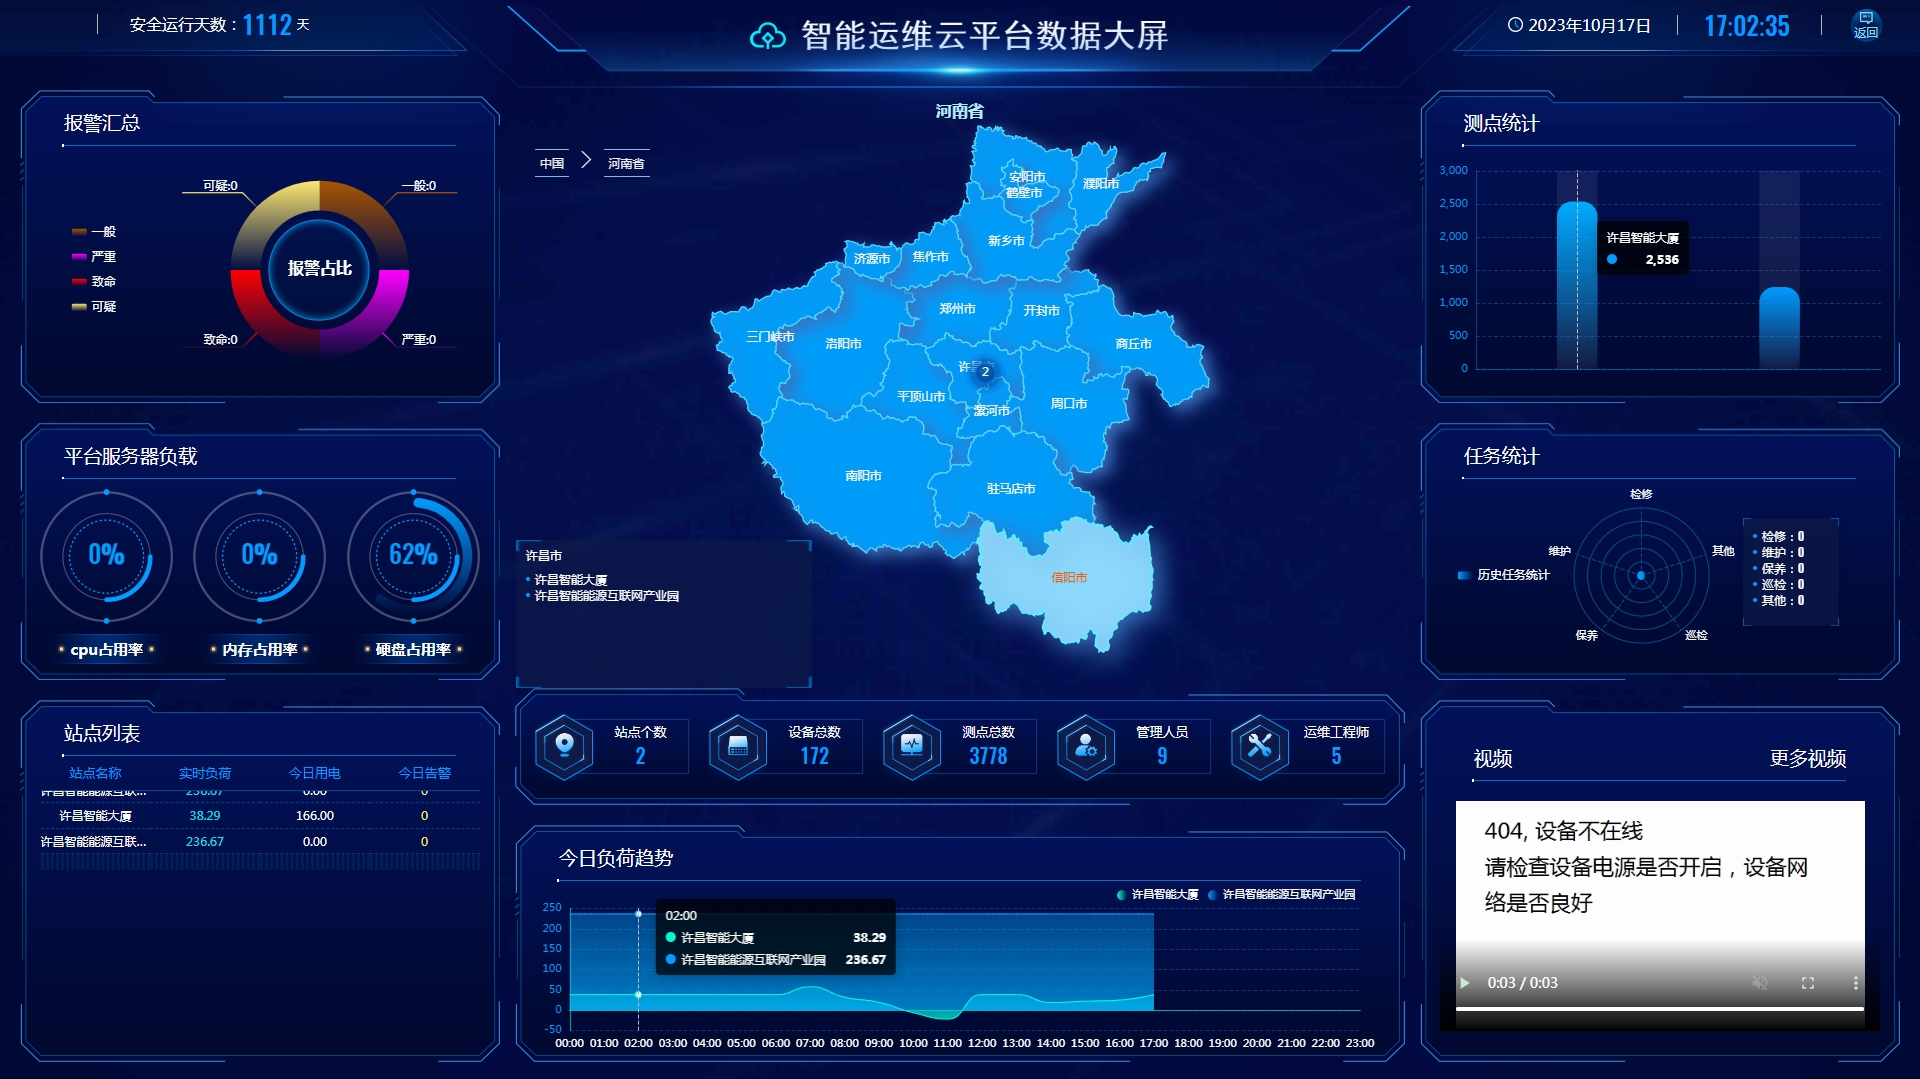This screenshot has height=1079, width=1920.
Task: Click the 运维工程师 wrench hexagon icon
Action: (x=1260, y=746)
